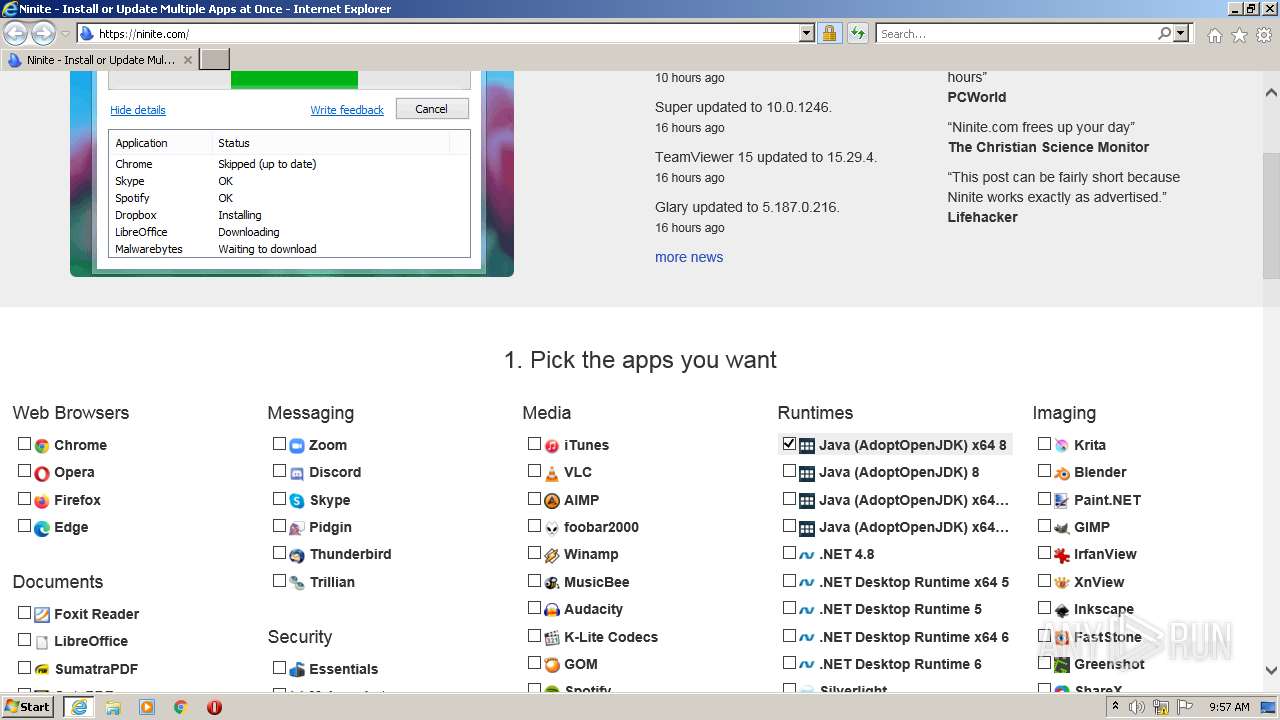Click the ninite.com address field
The height and width of the screenshot is (720, 1280).
(x=447, y=33)
